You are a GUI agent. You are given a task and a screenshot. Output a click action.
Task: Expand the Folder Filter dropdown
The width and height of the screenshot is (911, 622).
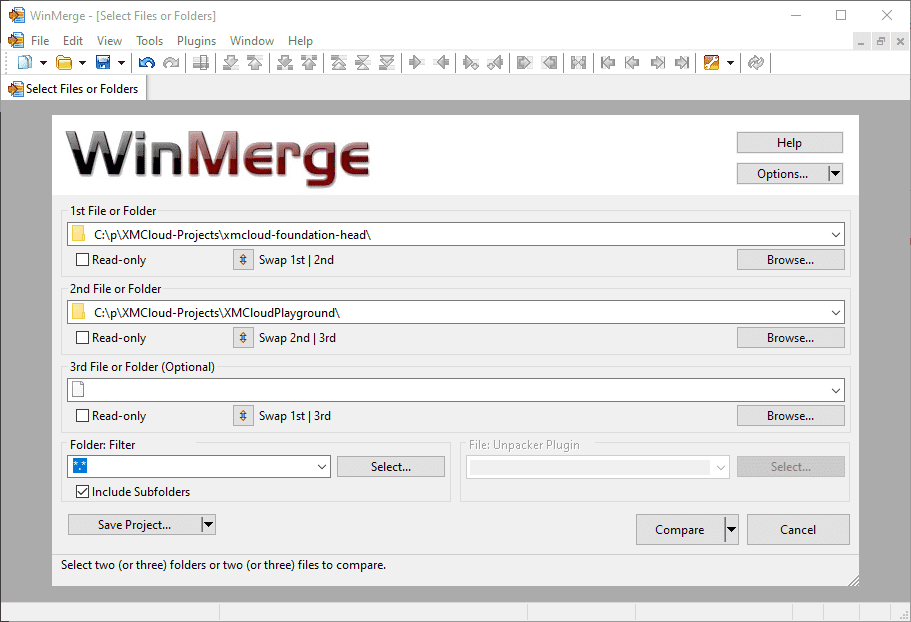tap(321, 467)
